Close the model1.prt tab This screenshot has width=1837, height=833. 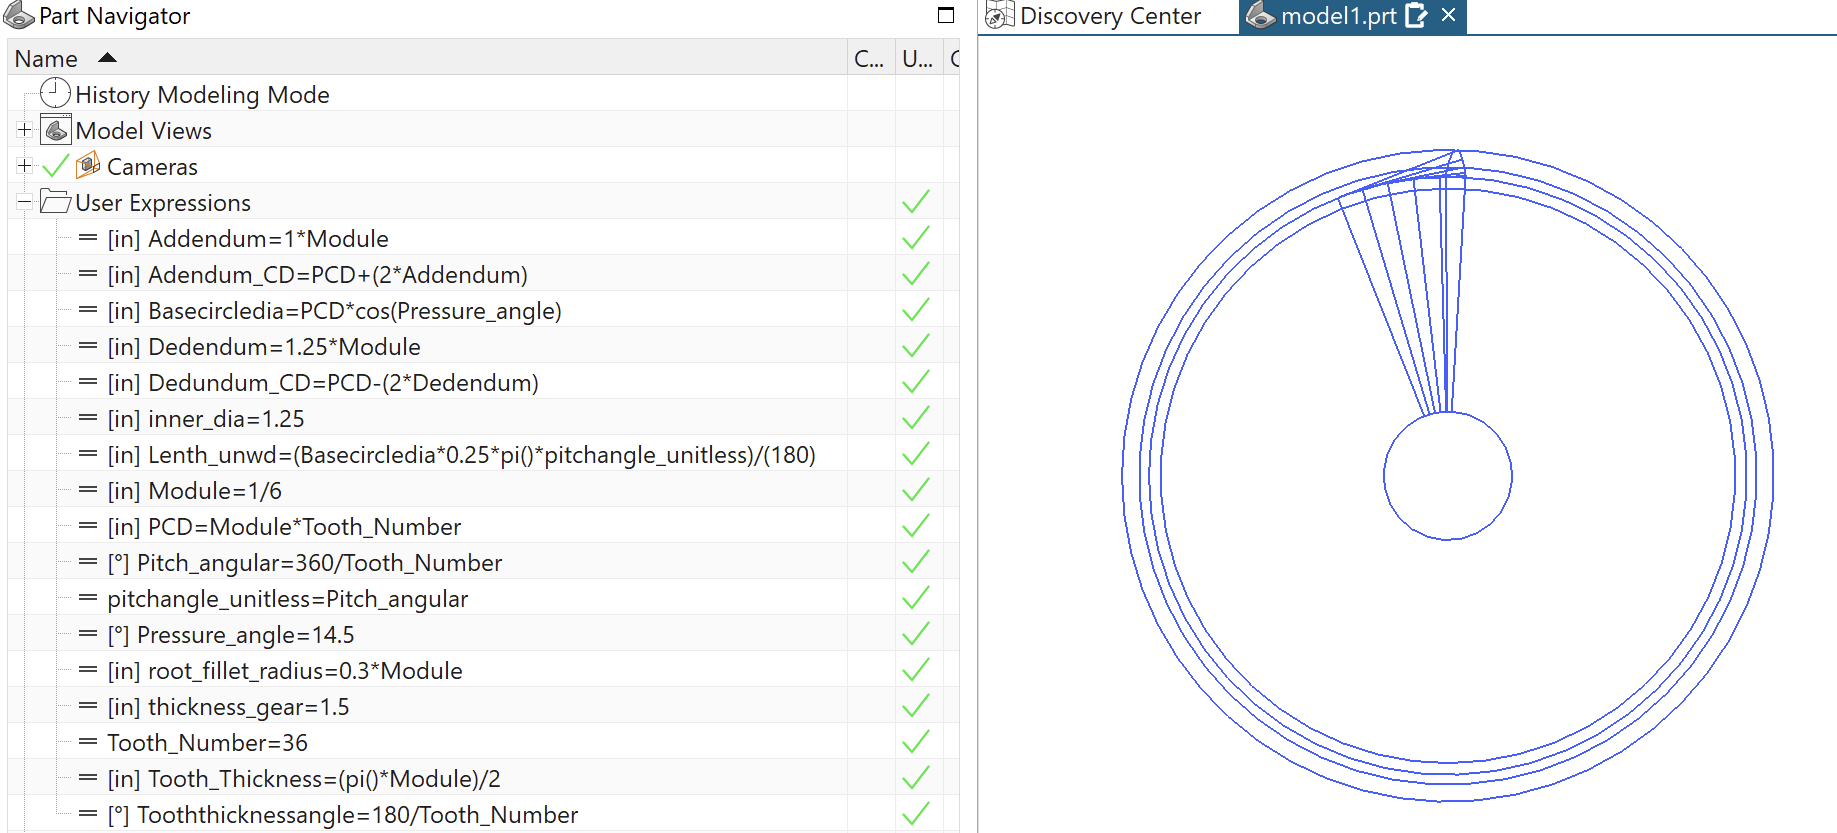(x=1448, y=15)
